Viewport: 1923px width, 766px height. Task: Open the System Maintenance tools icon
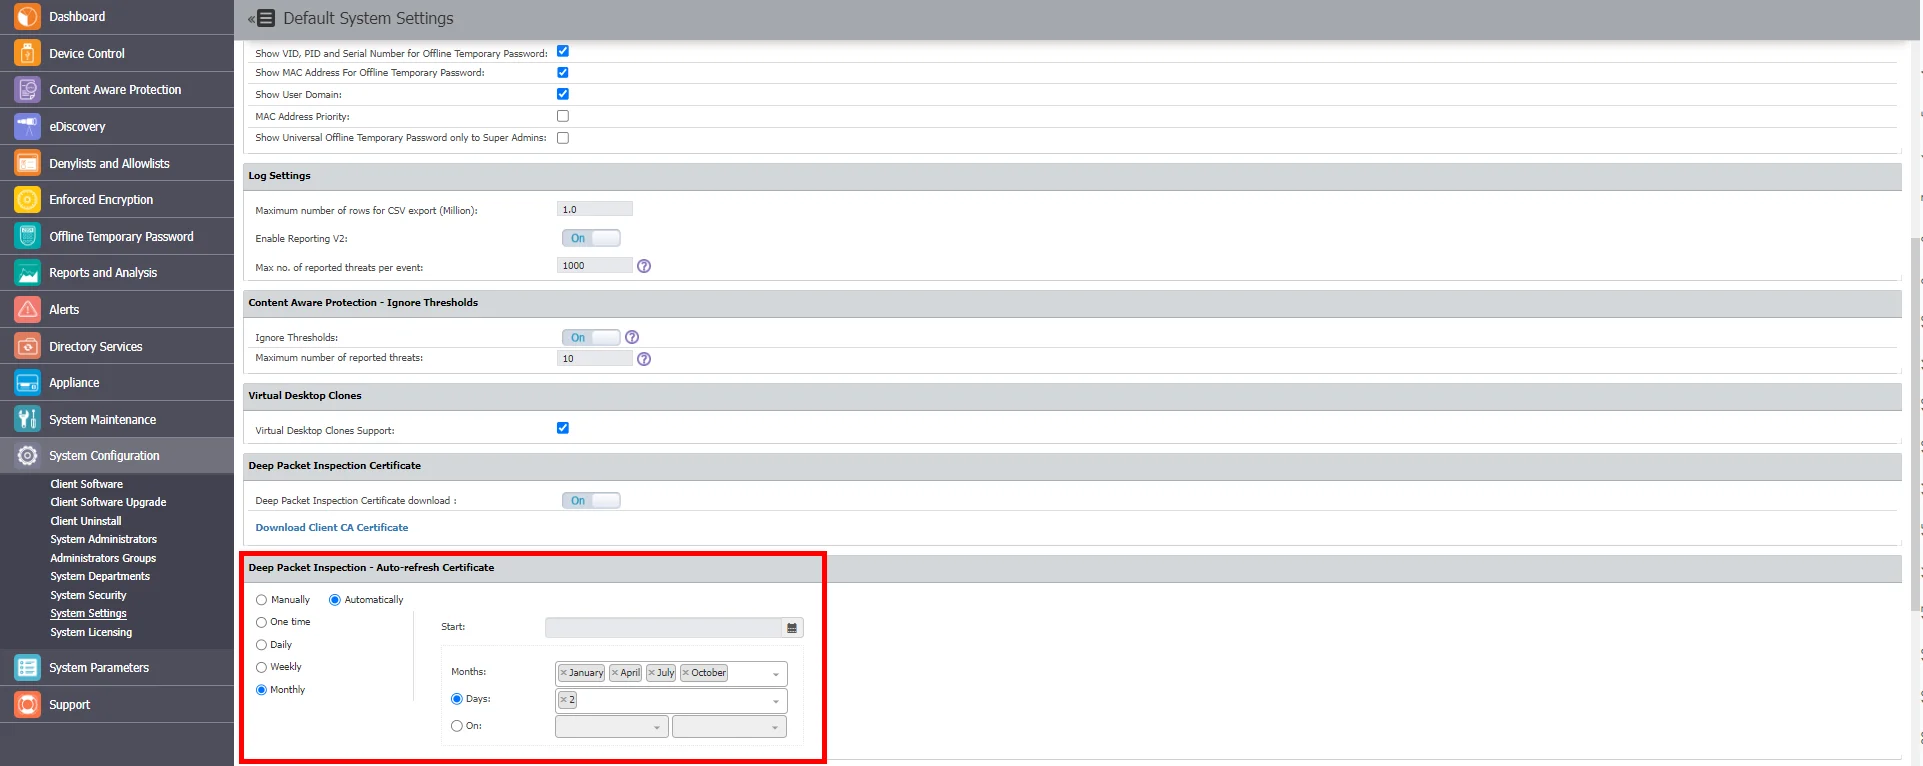coord(27,419)
